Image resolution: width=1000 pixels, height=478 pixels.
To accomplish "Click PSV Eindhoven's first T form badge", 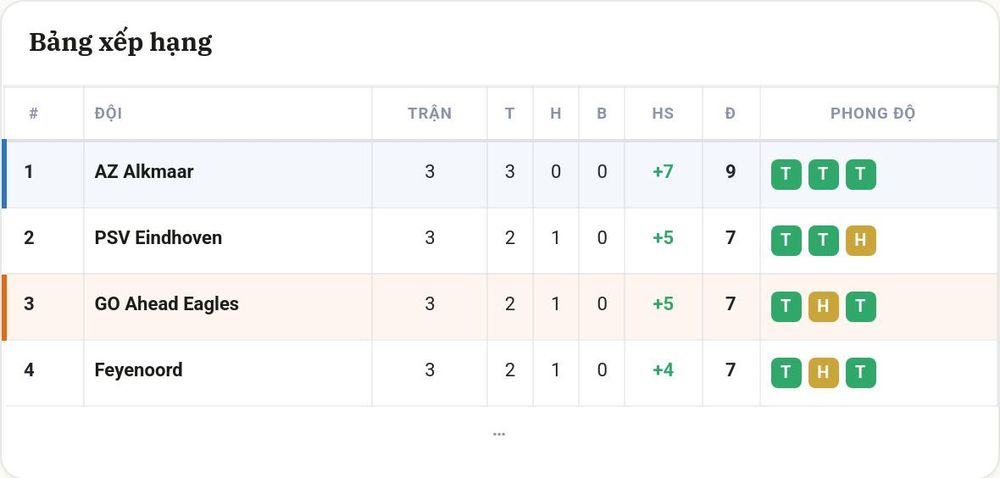I will pos(786,240).
